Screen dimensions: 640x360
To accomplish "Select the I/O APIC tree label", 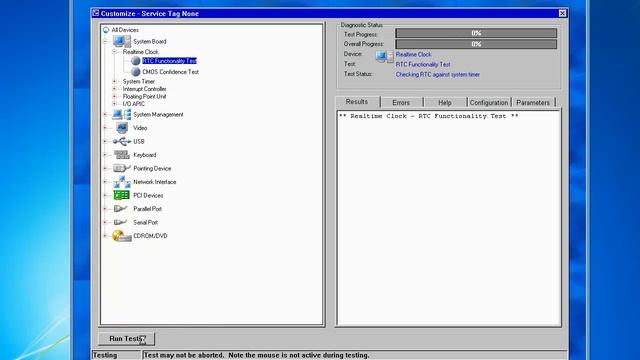I will (133, 104).
